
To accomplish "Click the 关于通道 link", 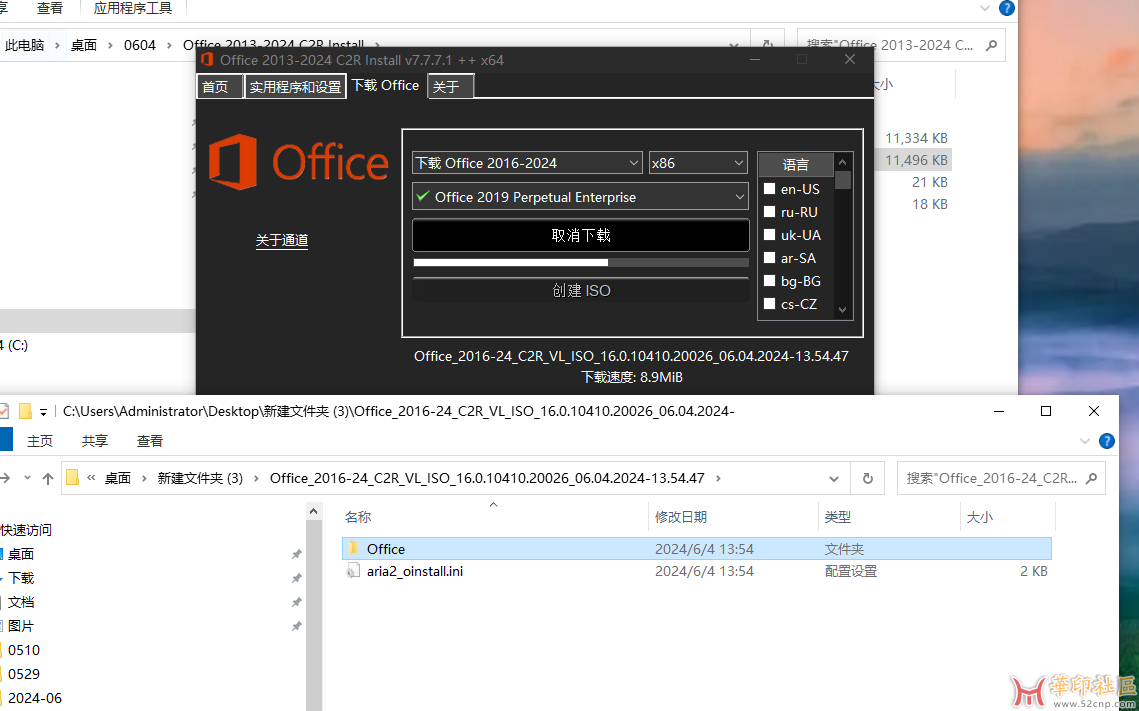I will pos(282,240).
